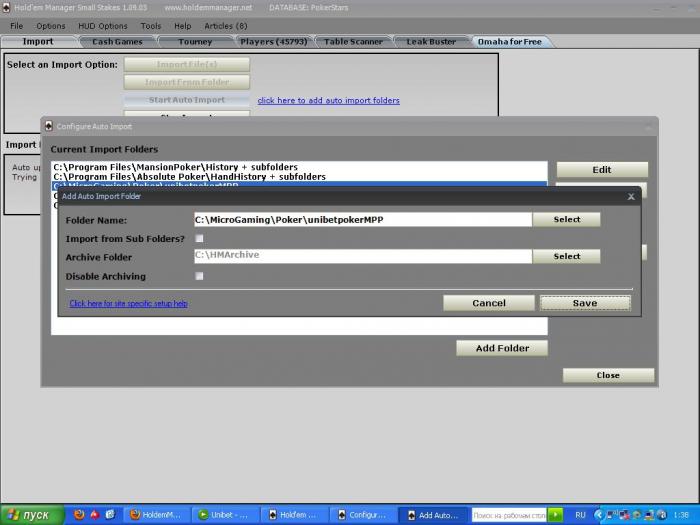700x525 pixels.
Task: Click the desktop search box in taskbar
Action: pos(509,515)
